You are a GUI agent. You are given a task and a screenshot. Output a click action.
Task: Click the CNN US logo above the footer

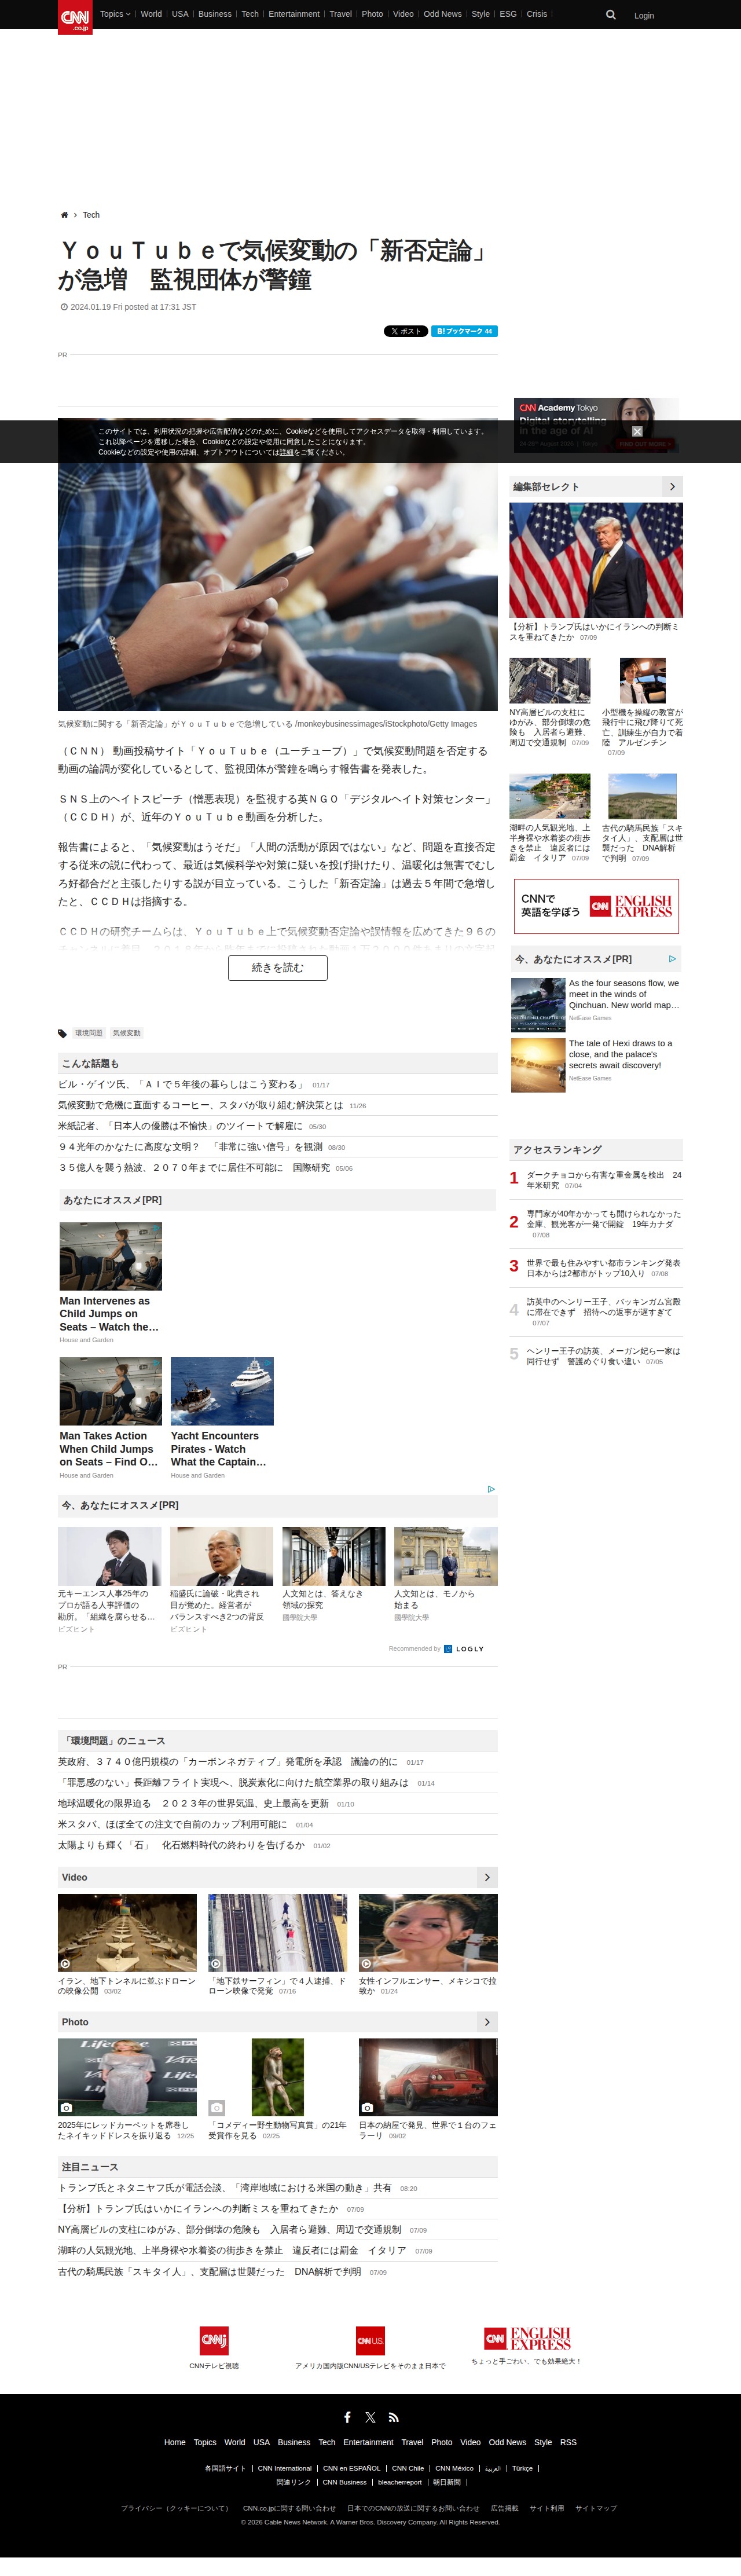[370, 2341]
